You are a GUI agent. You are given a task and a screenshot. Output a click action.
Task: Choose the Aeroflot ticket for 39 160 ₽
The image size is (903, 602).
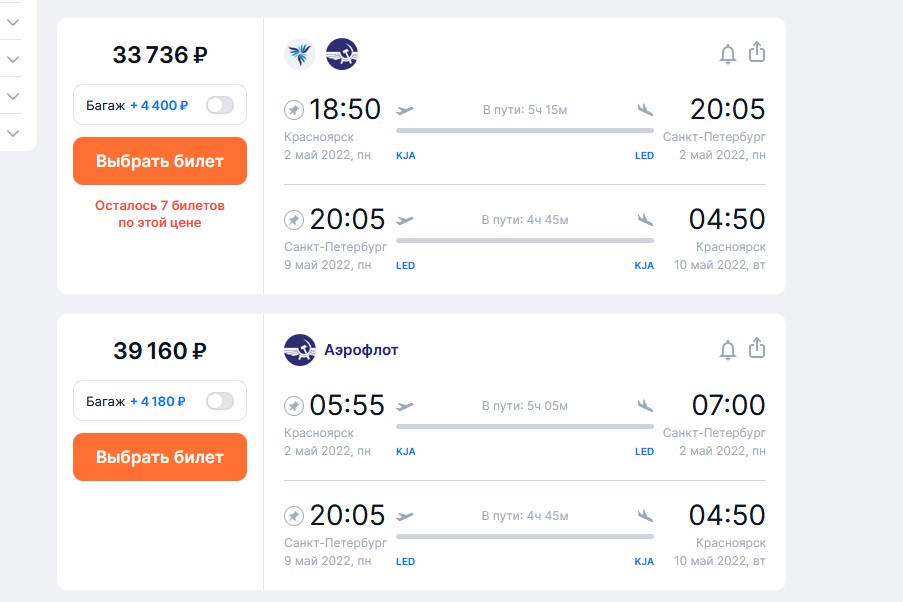pos(160,457)
